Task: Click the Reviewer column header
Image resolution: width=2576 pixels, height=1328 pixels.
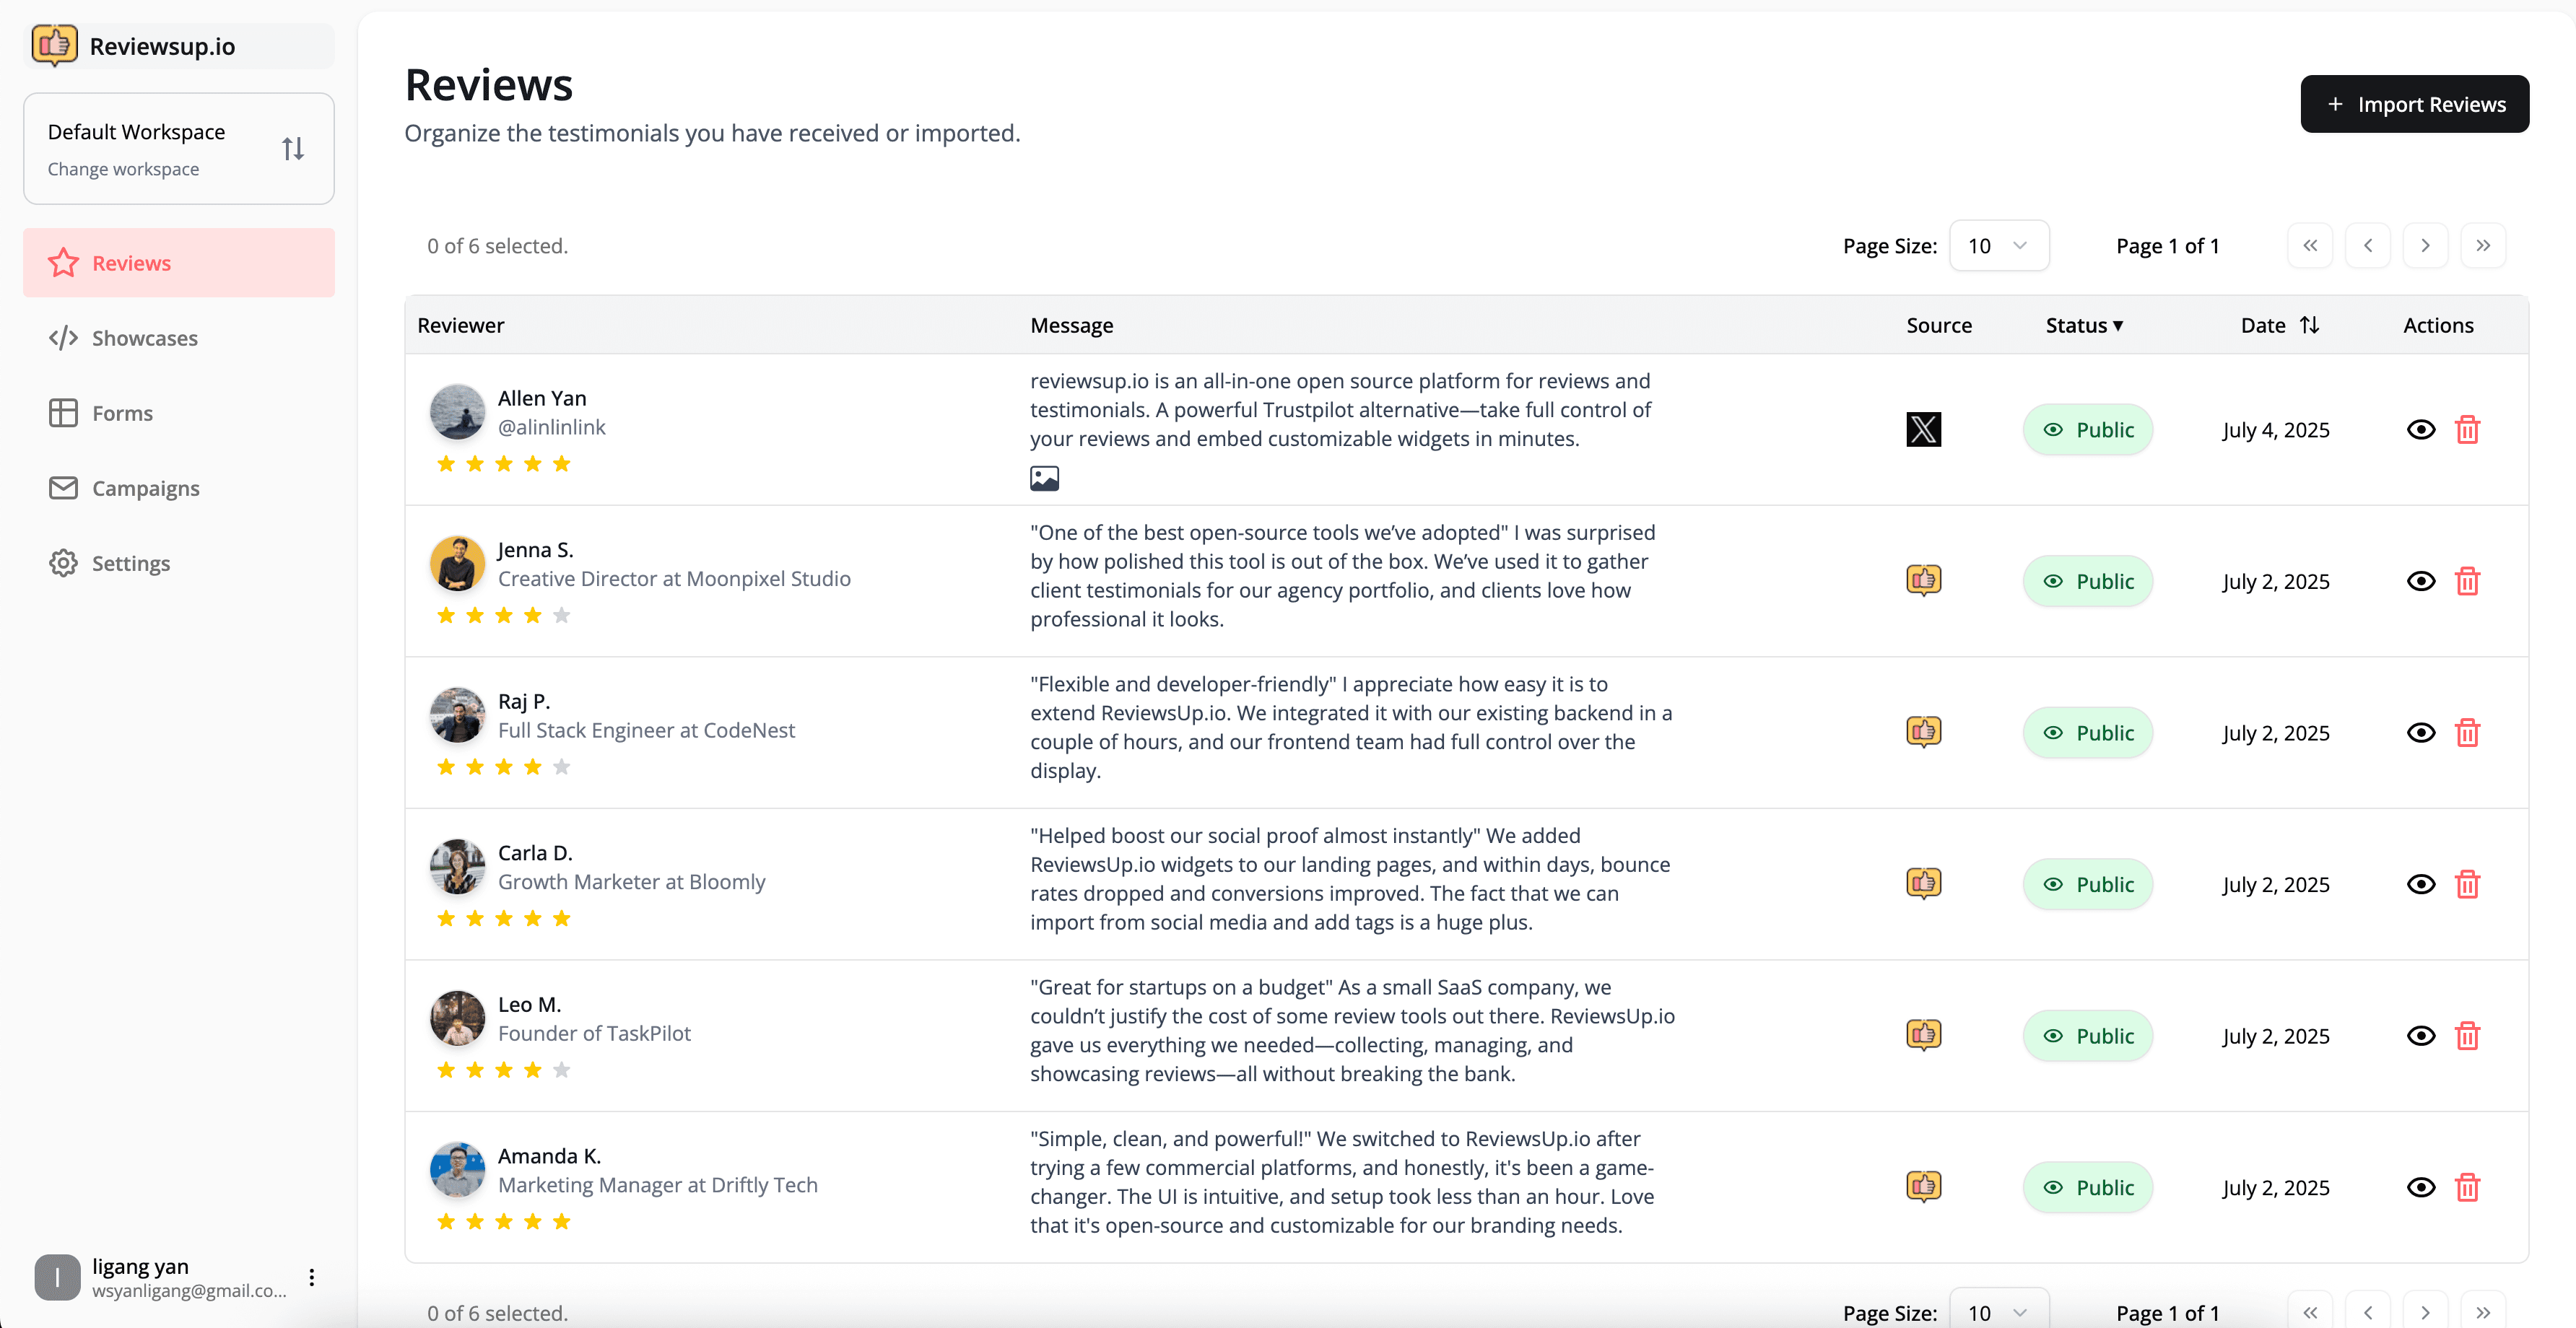Action: (x=460, y=325)
